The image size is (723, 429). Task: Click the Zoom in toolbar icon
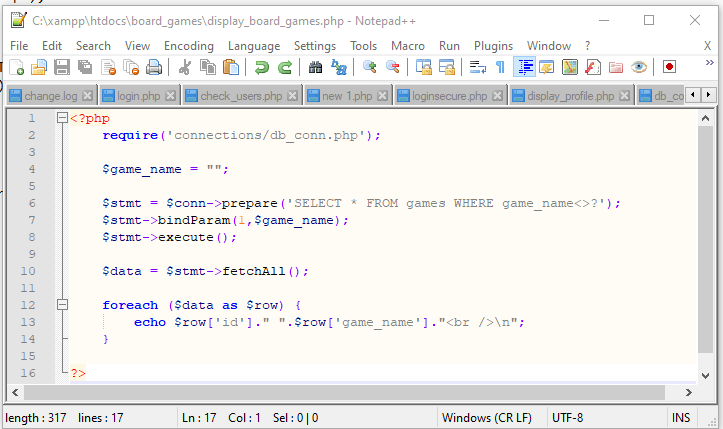tap(370, 68)
